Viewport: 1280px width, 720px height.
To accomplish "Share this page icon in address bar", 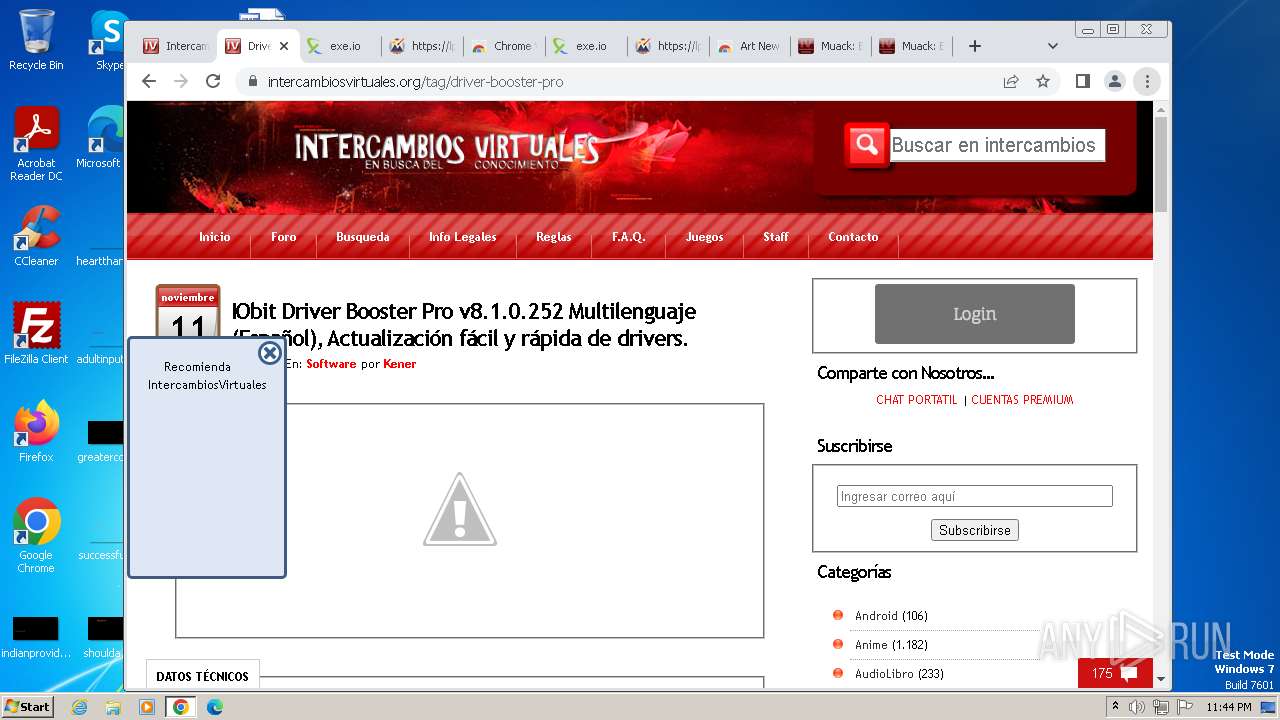I will pyautogui.click(x=1011, y=81).
